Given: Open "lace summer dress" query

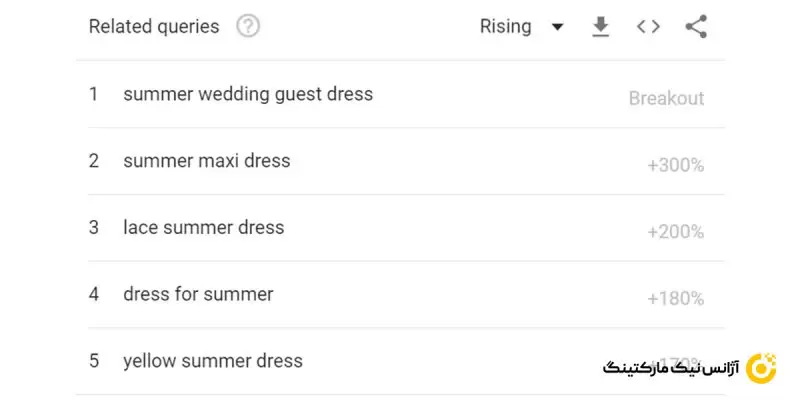Looking at the screenshot, I should pyautogui.click(x=203, y=228).
